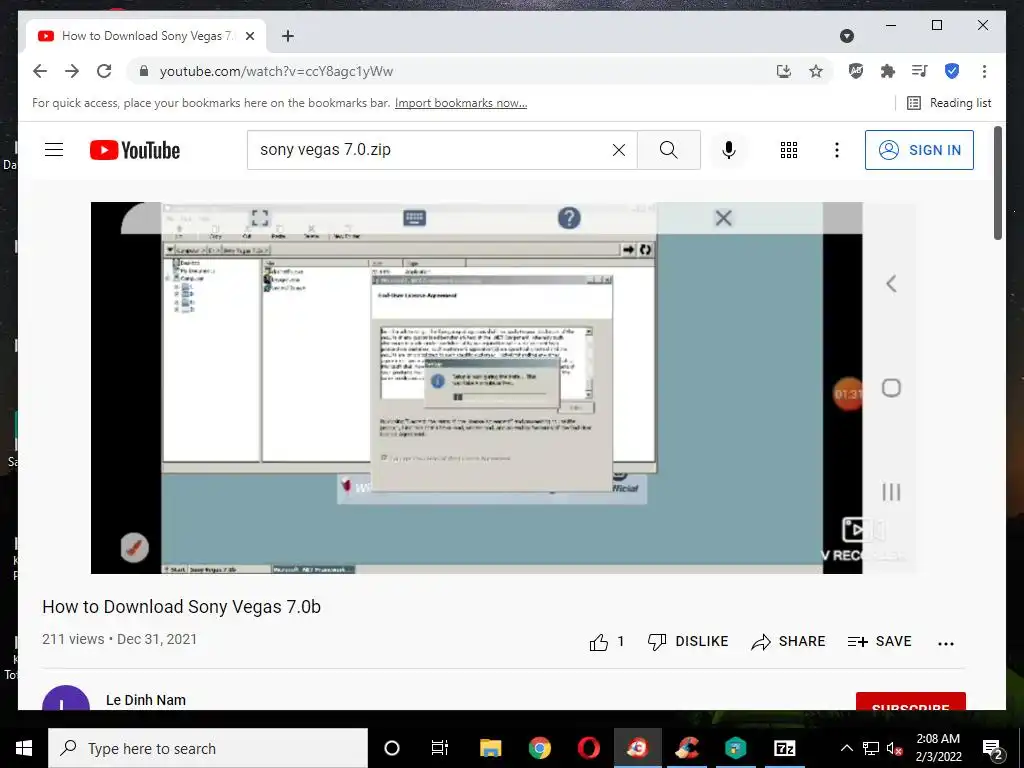
Task: Open the YouTube hamburger guide menu
Action: coord(54,150)
